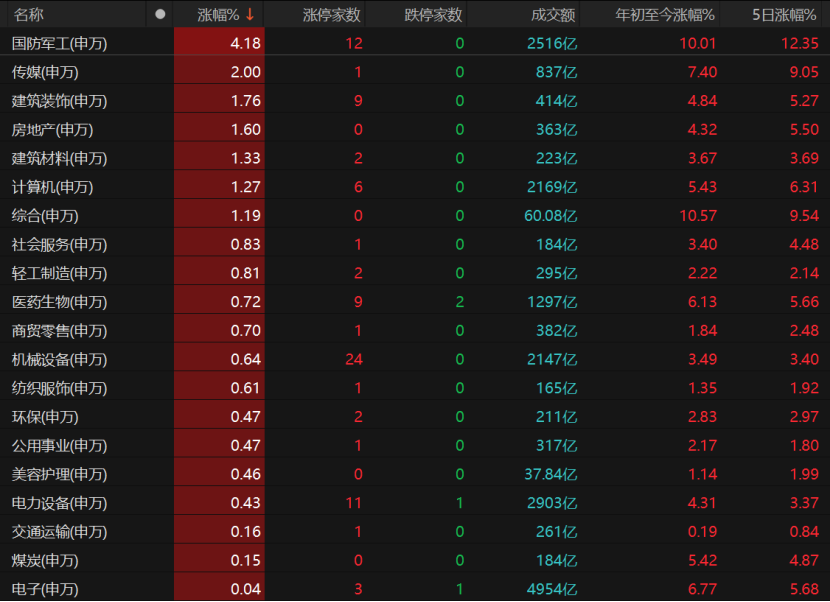
Task: Click the red 4.18 gain bar
Action: pyautogui.click(x=219, y=44)
